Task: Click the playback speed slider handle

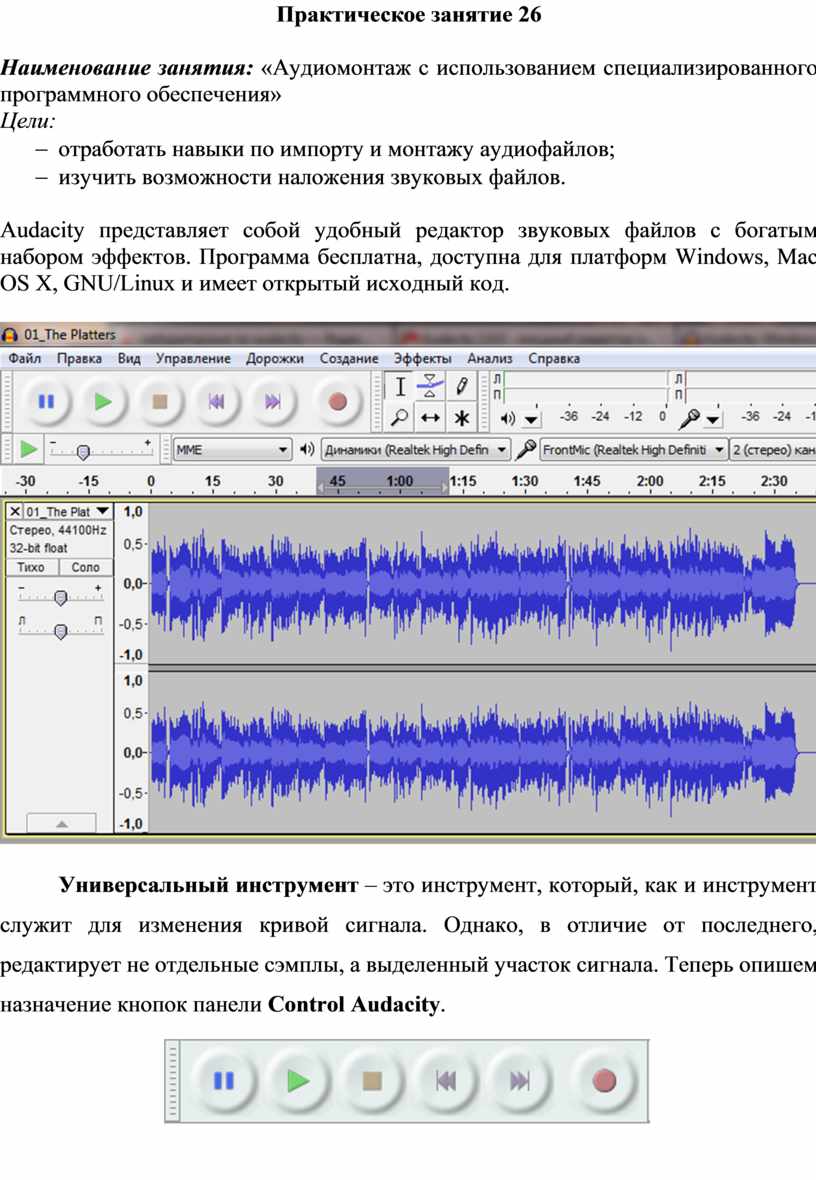Action: coord(83,452)
